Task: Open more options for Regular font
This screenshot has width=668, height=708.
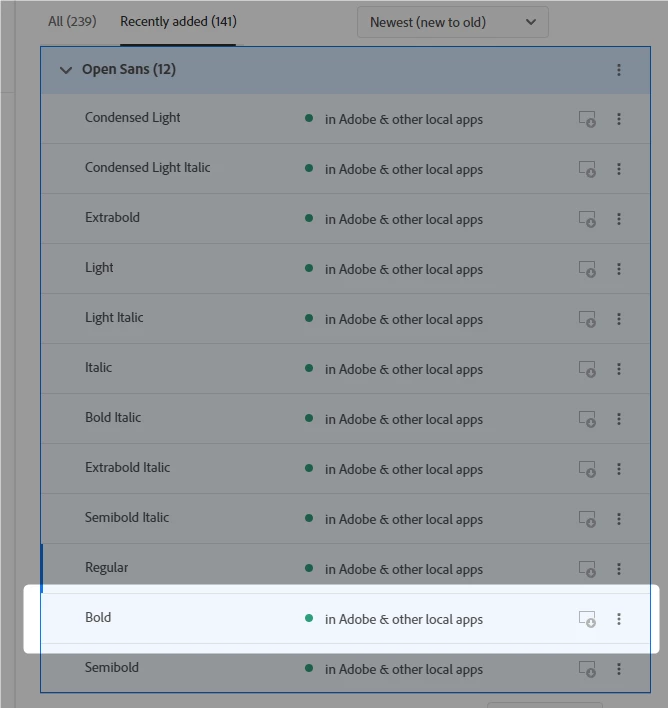Action: coord(619,569)
